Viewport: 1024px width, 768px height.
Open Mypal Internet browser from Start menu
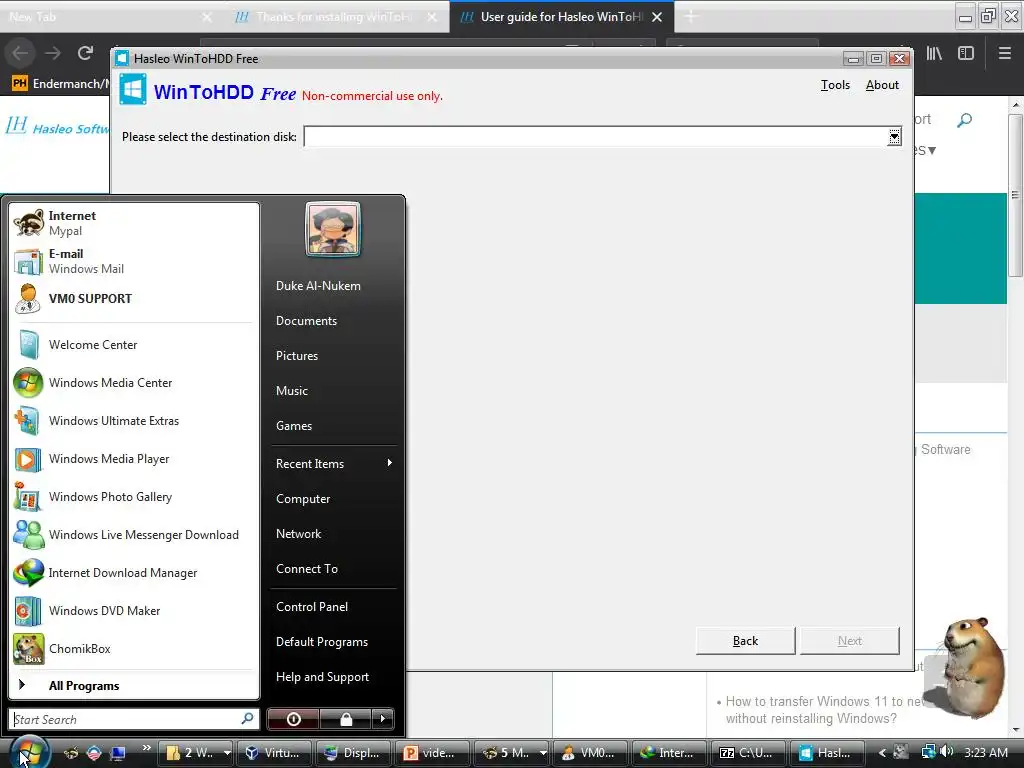[x=133, y=223]
